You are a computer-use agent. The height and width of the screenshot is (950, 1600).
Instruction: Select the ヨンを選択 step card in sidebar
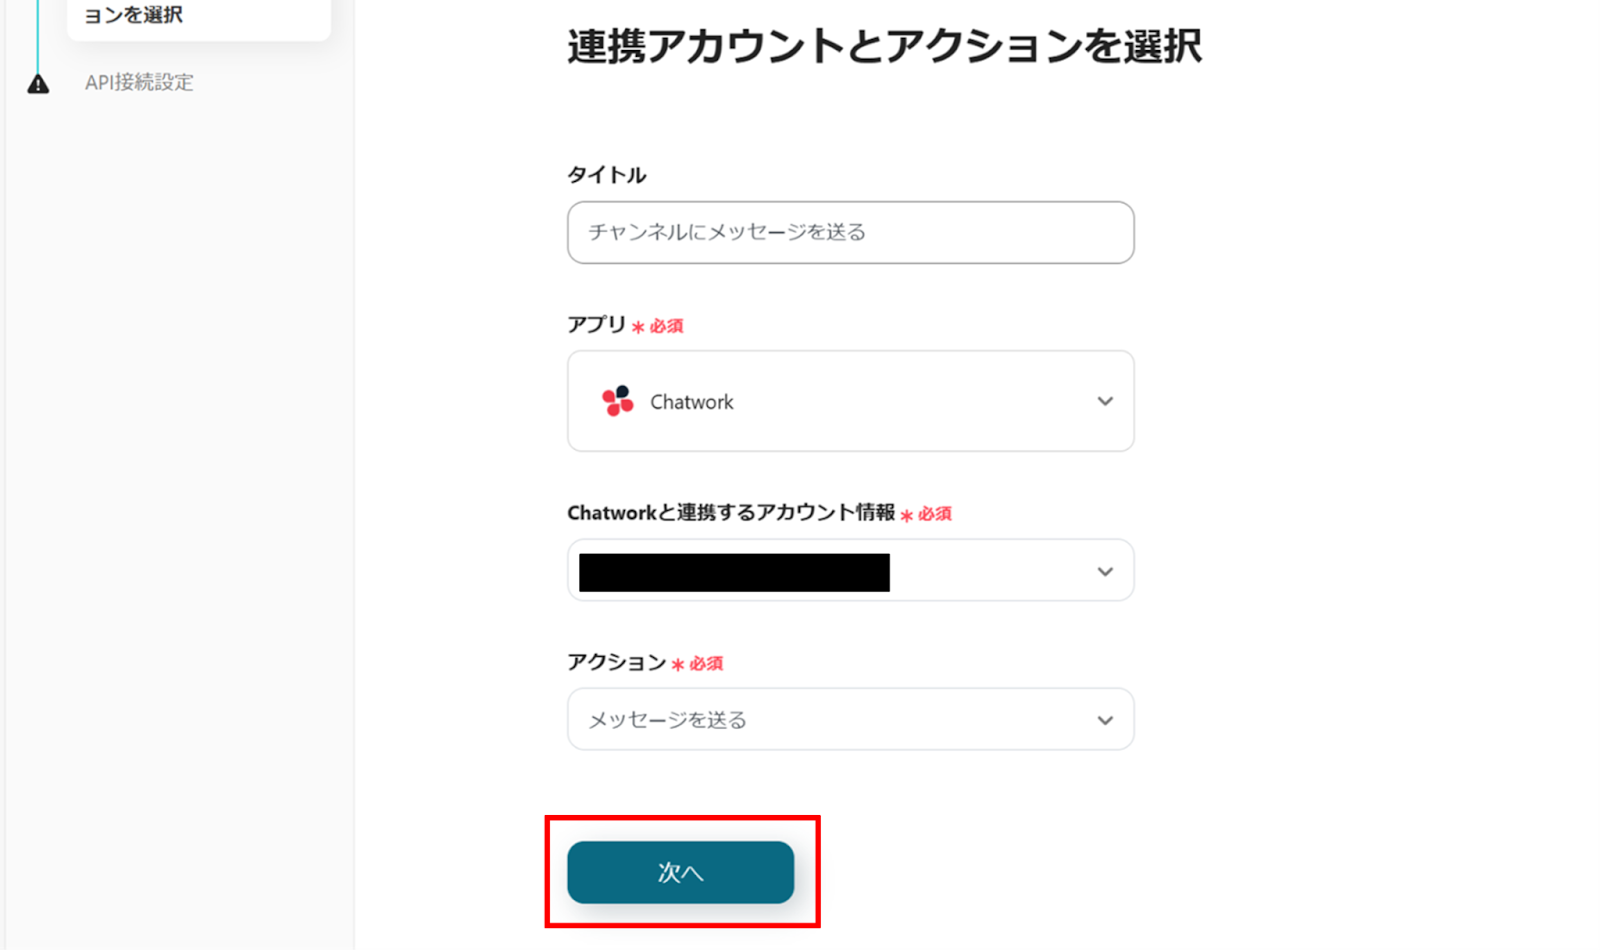coord(198,17)
